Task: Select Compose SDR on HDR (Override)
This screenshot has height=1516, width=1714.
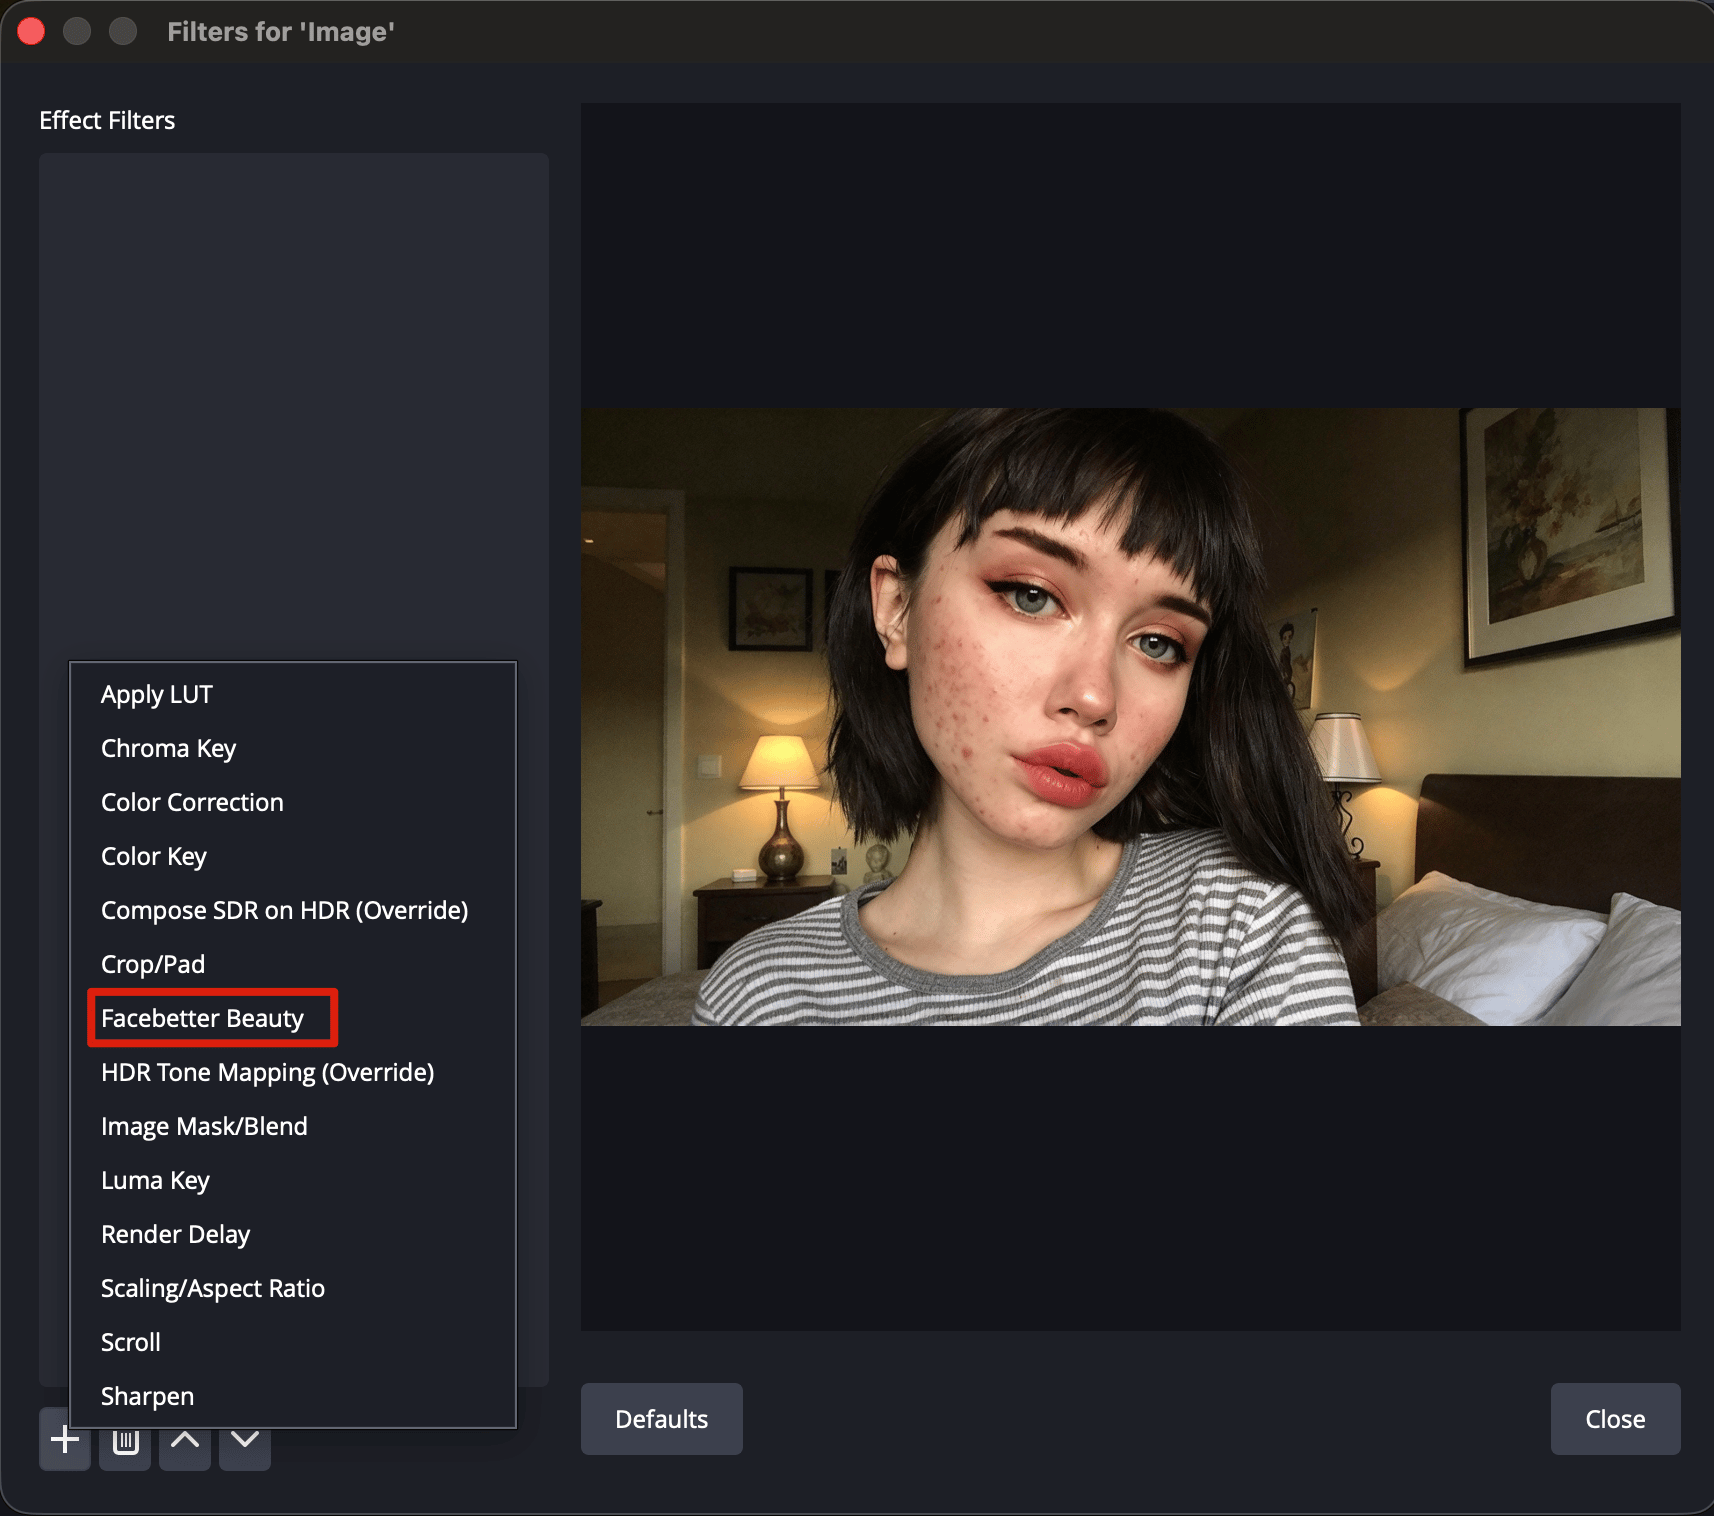Action: coord(293,910)
